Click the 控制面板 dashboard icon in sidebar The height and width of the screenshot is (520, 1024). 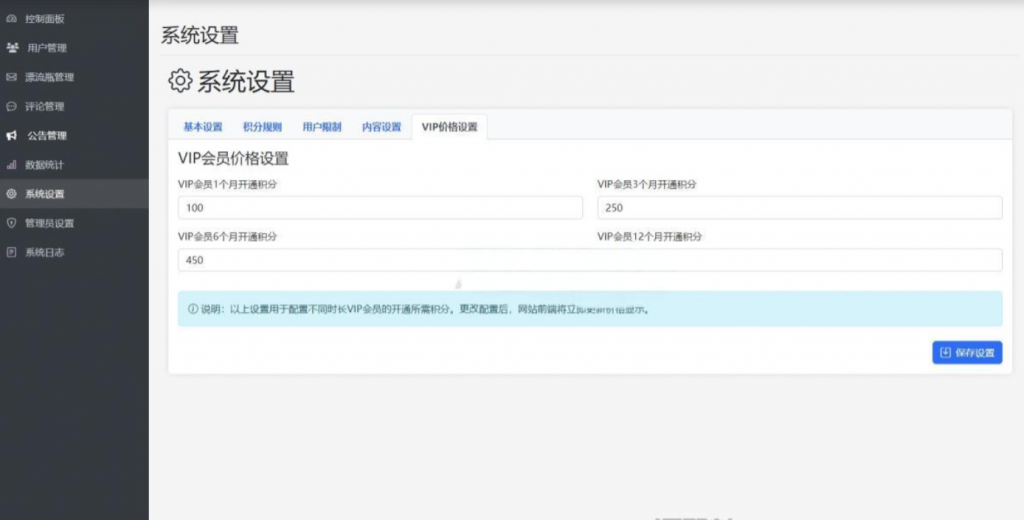click(x=11, y=19)
